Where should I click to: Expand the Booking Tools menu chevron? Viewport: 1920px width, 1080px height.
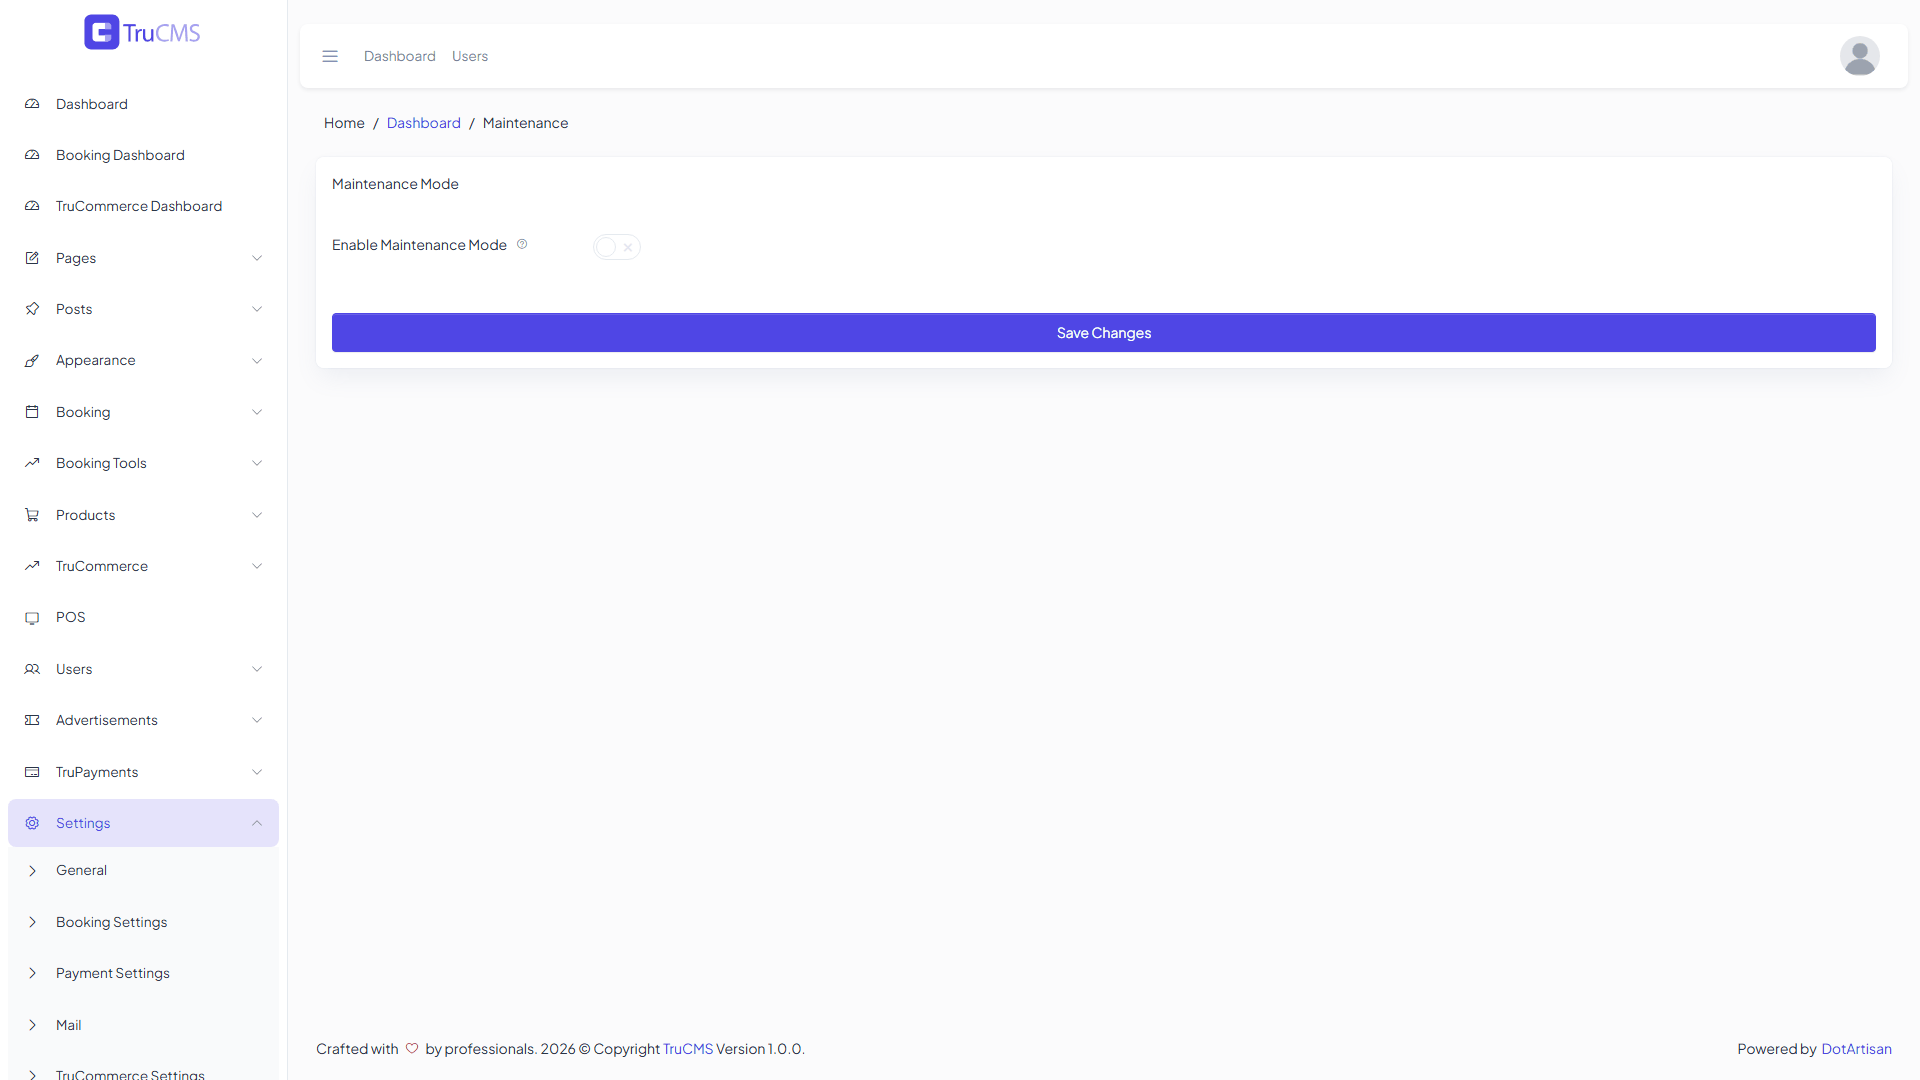pos(257,463)
